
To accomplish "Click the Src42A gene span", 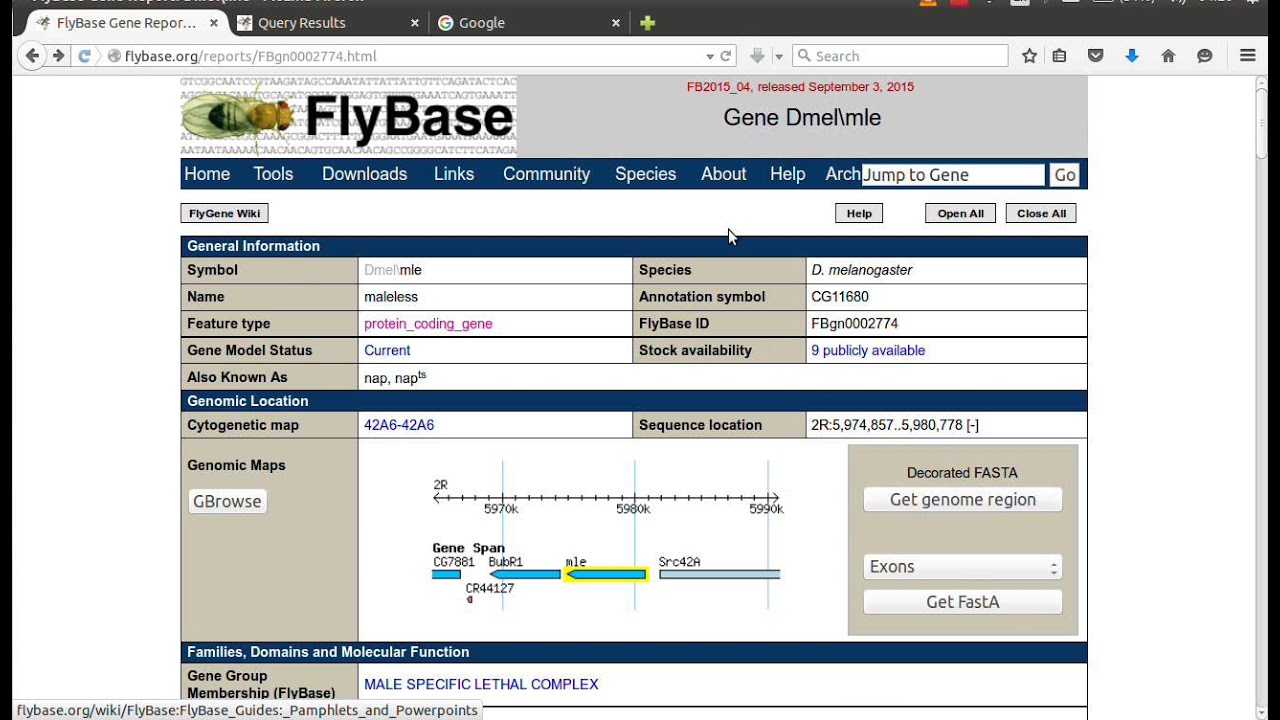I will 719,574.
